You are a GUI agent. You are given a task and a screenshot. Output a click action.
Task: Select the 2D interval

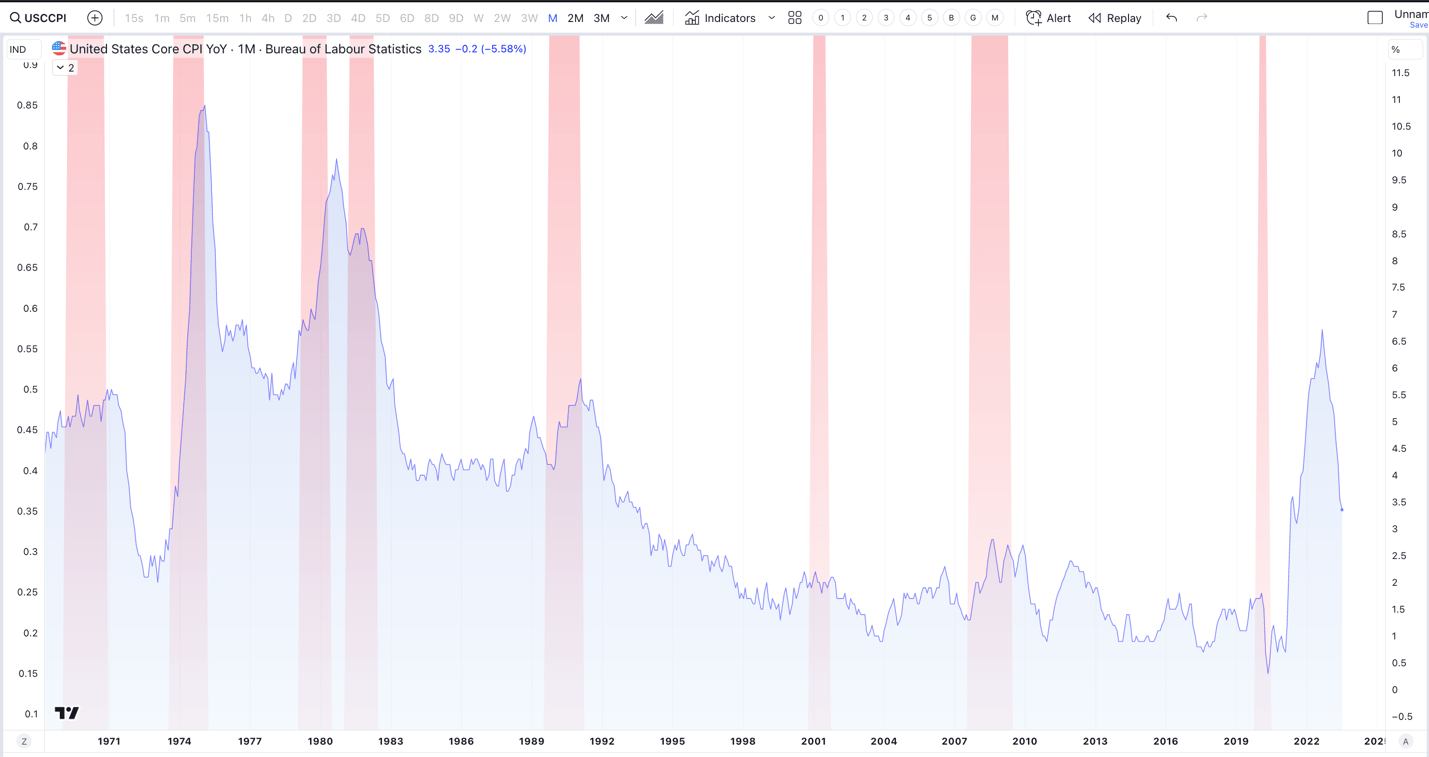click(309, 18)
